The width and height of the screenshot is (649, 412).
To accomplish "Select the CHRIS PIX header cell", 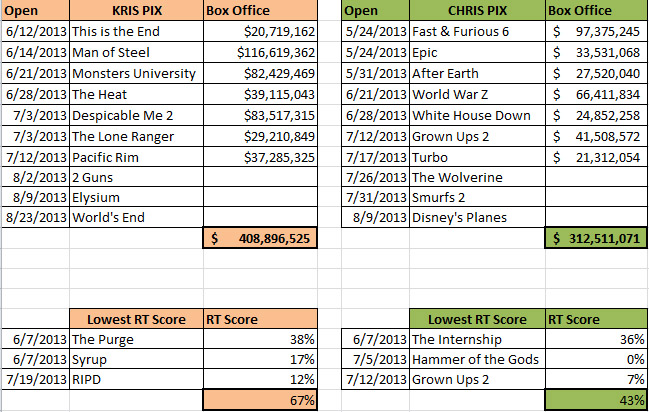I will (477, 10).
